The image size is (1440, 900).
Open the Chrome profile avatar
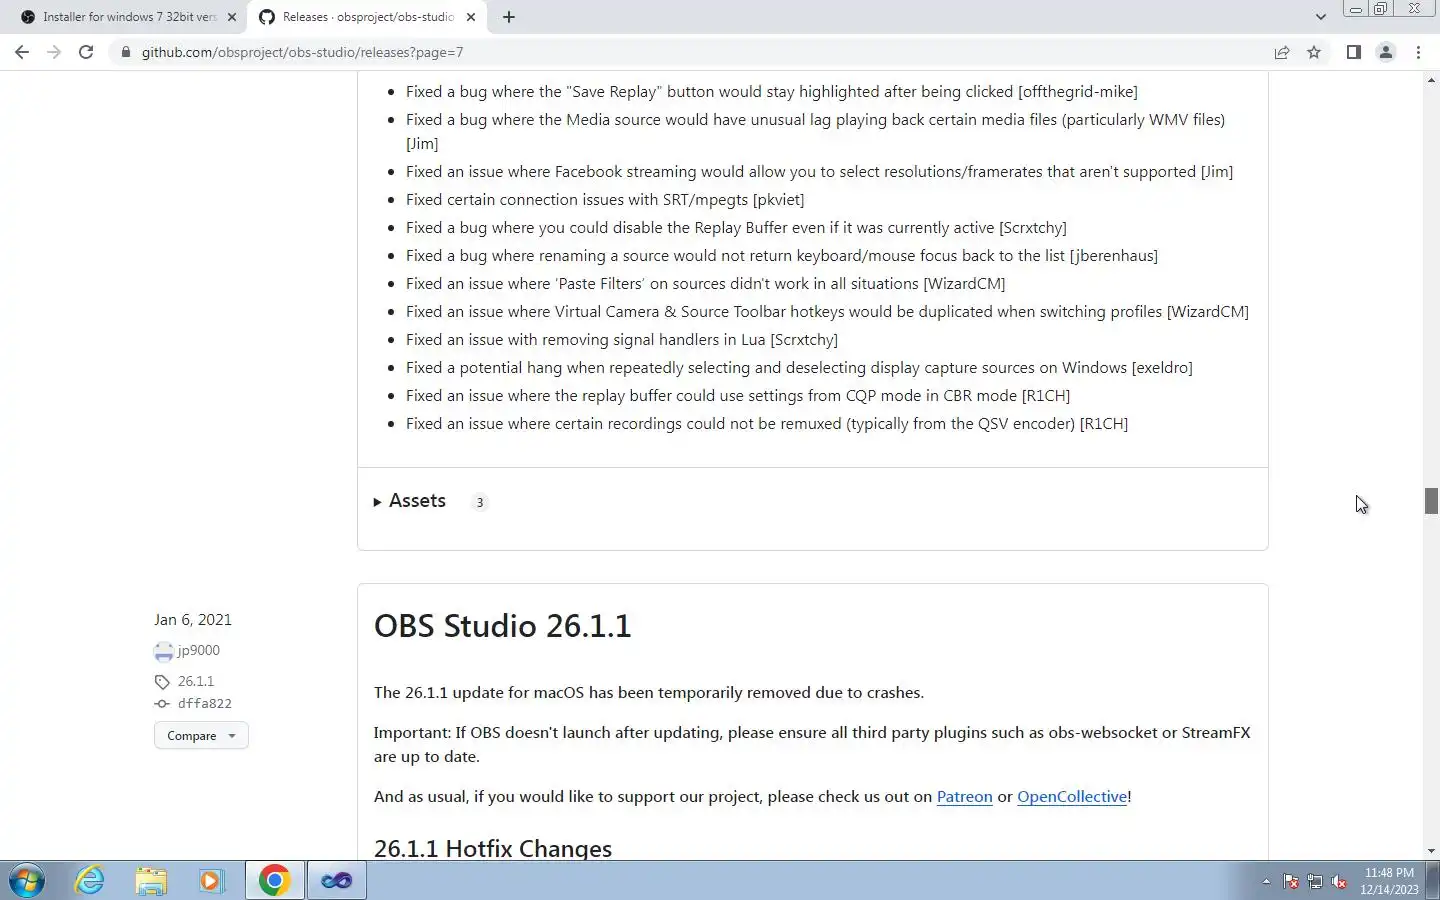tap(1386, 52)
